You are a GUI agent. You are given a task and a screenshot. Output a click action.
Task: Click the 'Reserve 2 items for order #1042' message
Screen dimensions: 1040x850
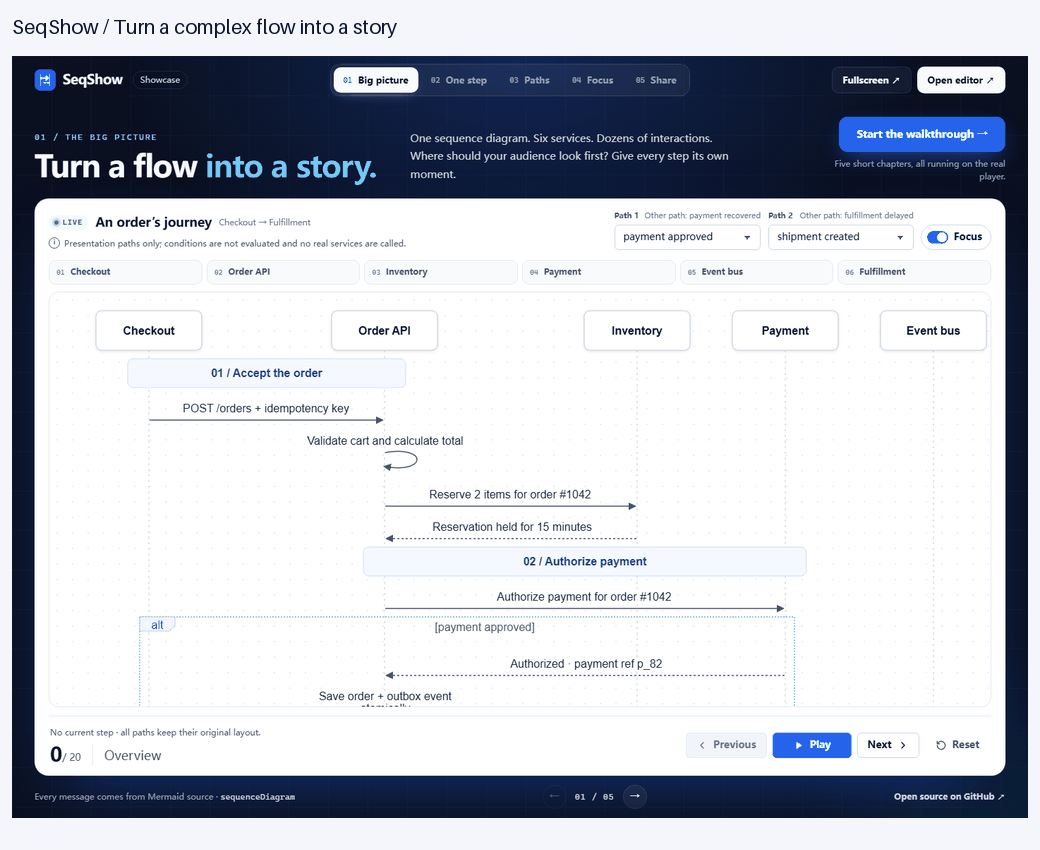click(510, 495)
